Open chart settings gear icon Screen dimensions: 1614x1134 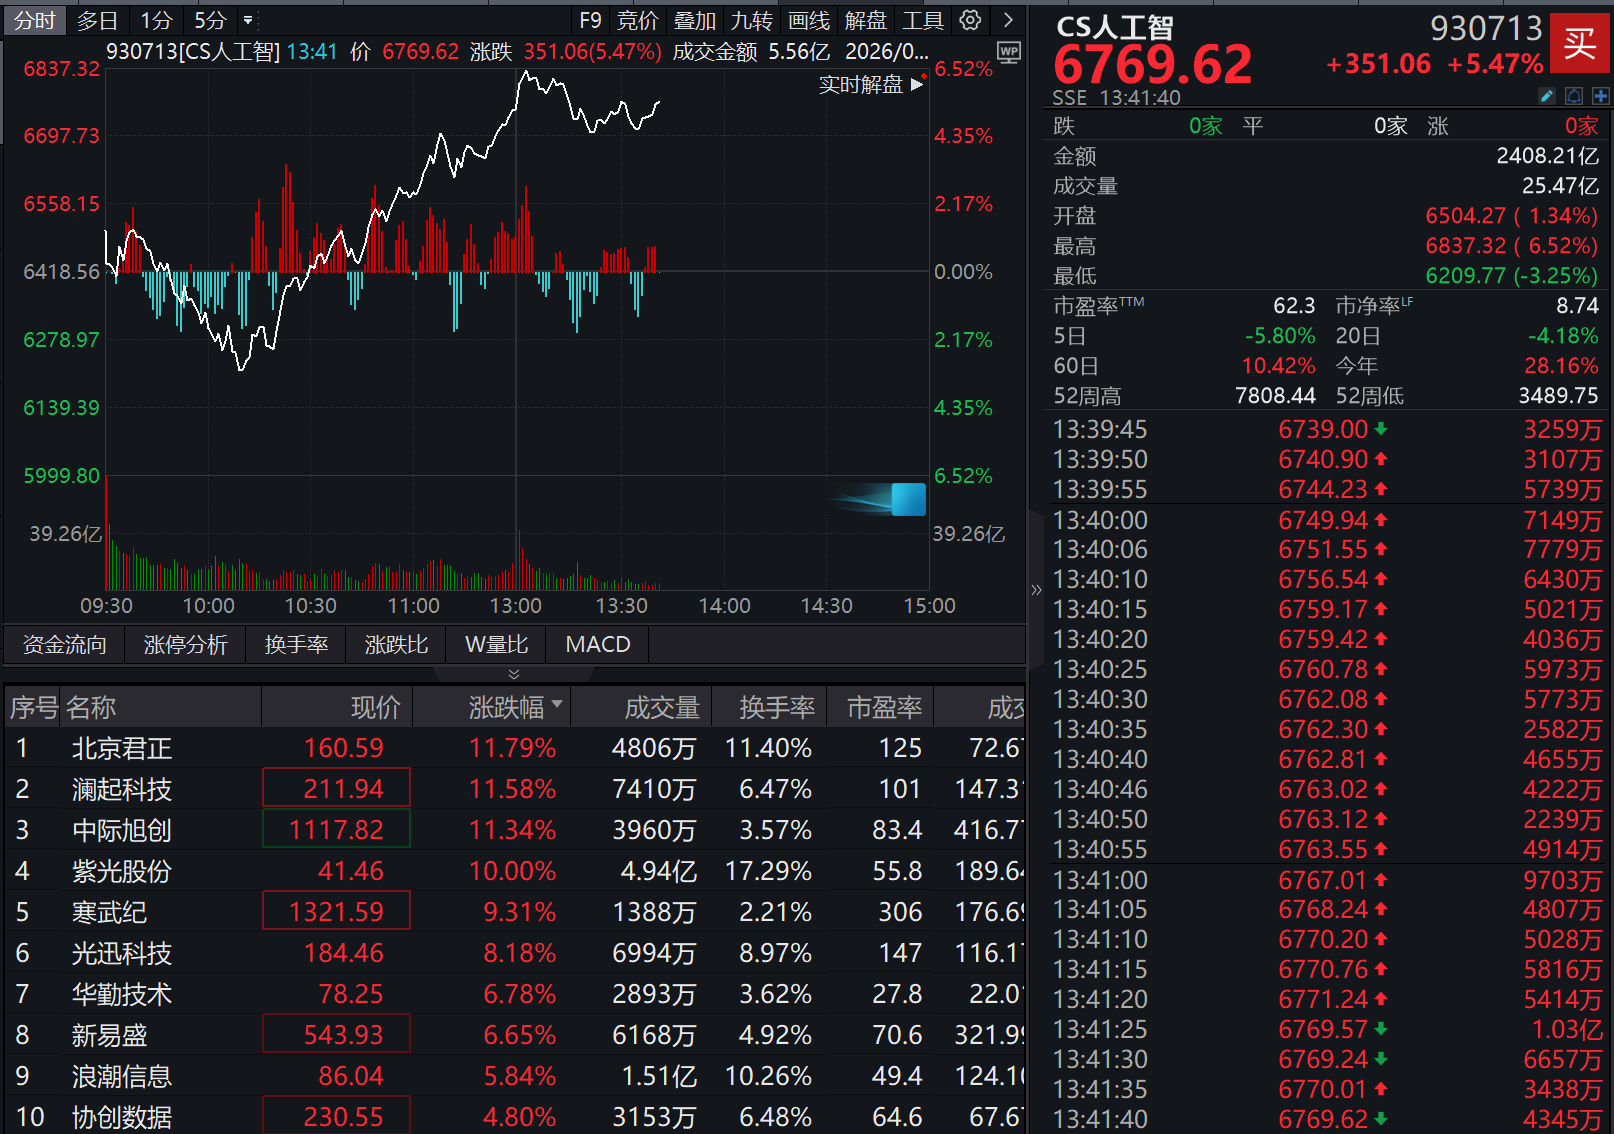coord(970,20)
